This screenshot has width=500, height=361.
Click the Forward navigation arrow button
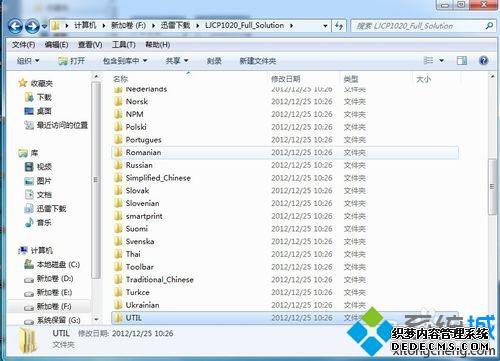click(x=32, y=26)
